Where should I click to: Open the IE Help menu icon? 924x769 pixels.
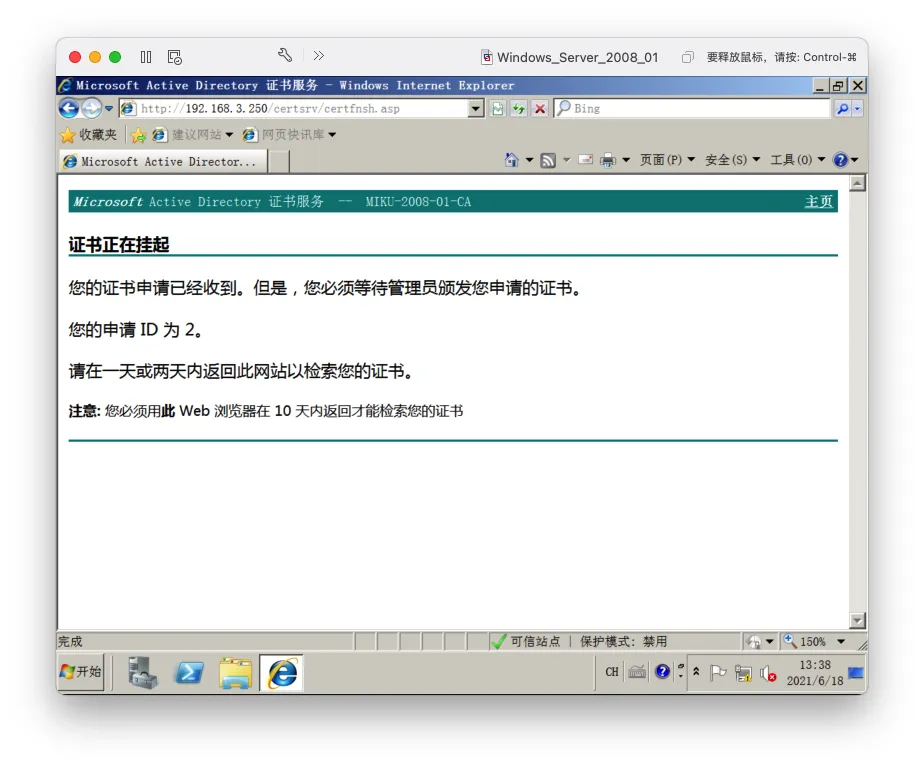coord(845,160)
